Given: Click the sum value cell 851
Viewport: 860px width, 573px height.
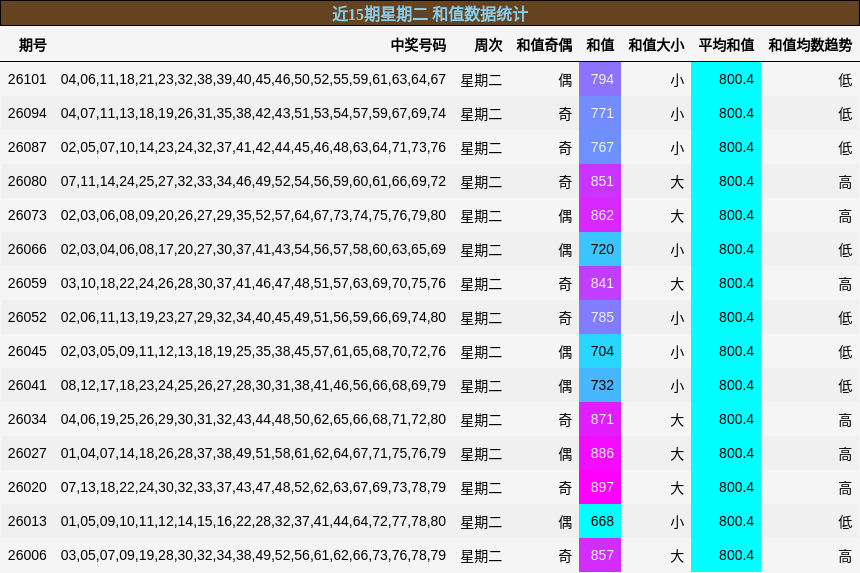Looking at the screenshot, I should point(600,181).
